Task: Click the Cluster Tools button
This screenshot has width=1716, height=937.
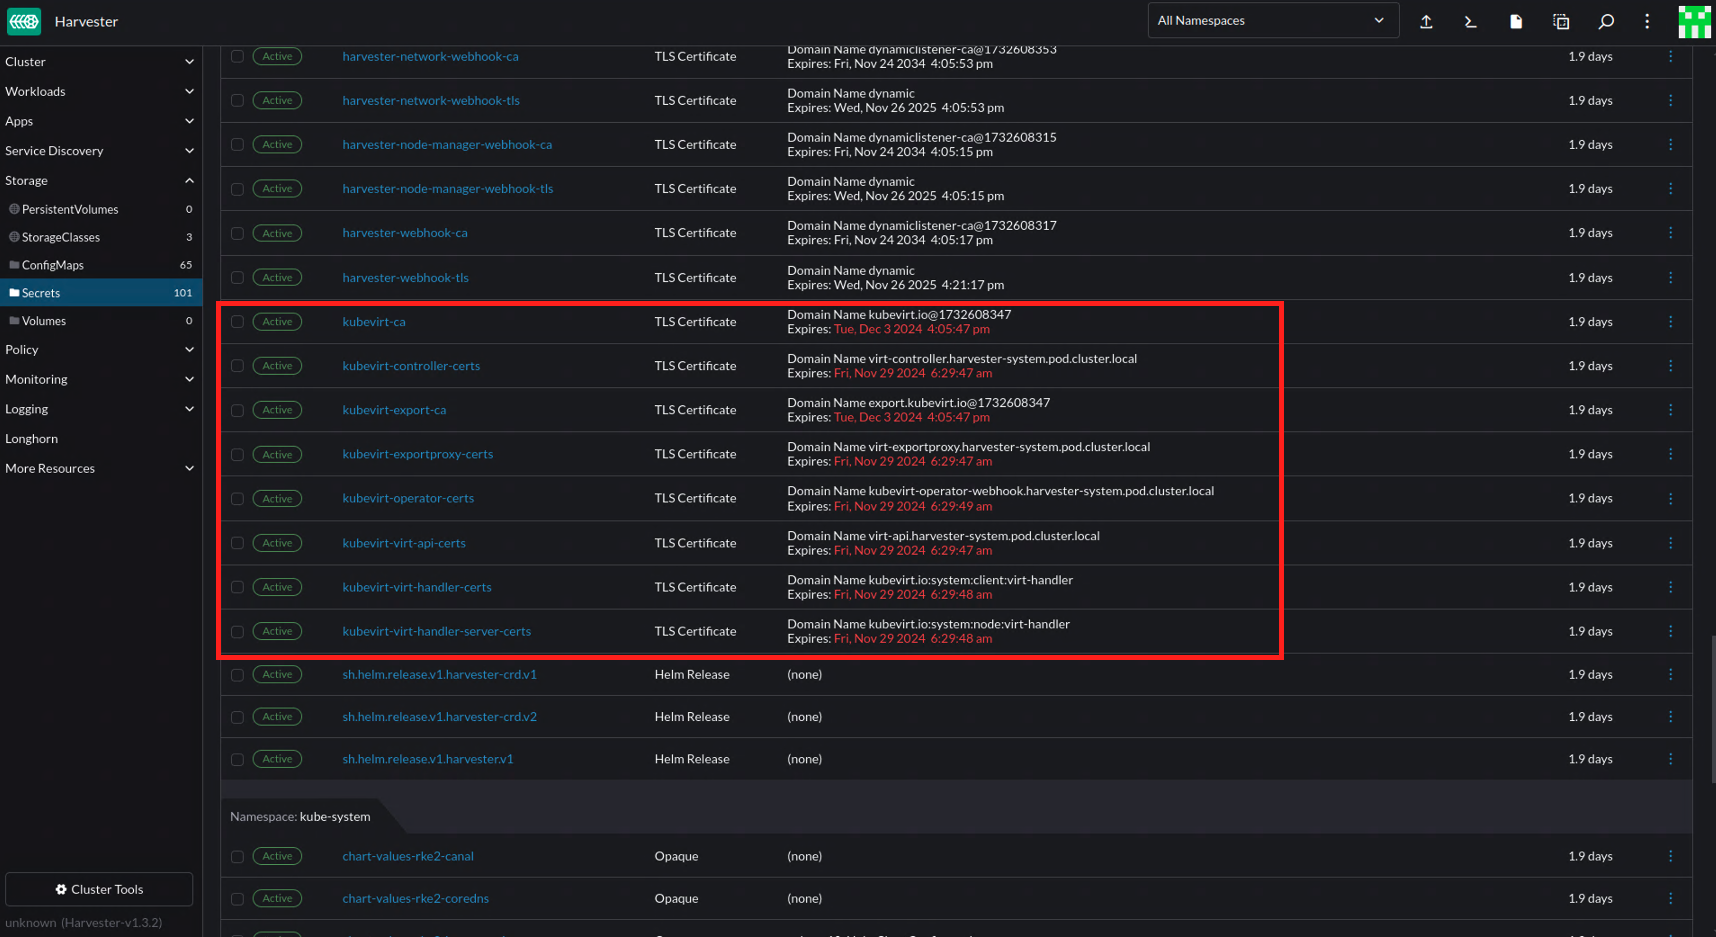Action: point(99,889)
